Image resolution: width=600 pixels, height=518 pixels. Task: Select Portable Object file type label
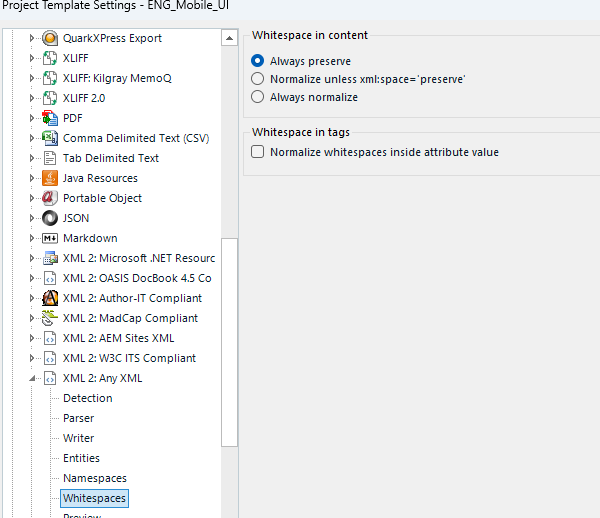point(102,198)
